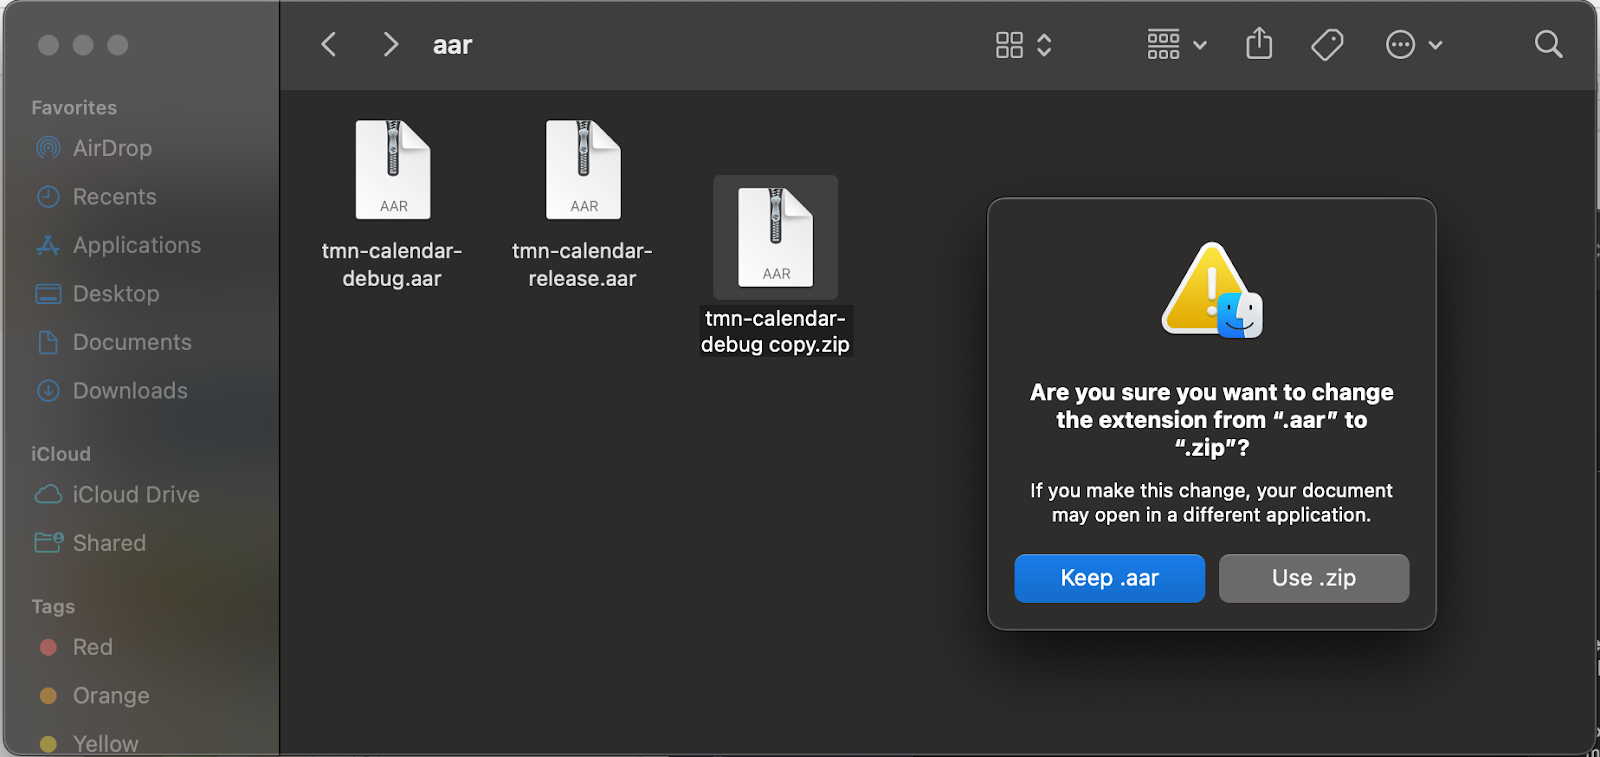Click the tmn-calendar-debug copy.zip file name
The height and width of the screenshot is (757, 1600).
point(775,332)
